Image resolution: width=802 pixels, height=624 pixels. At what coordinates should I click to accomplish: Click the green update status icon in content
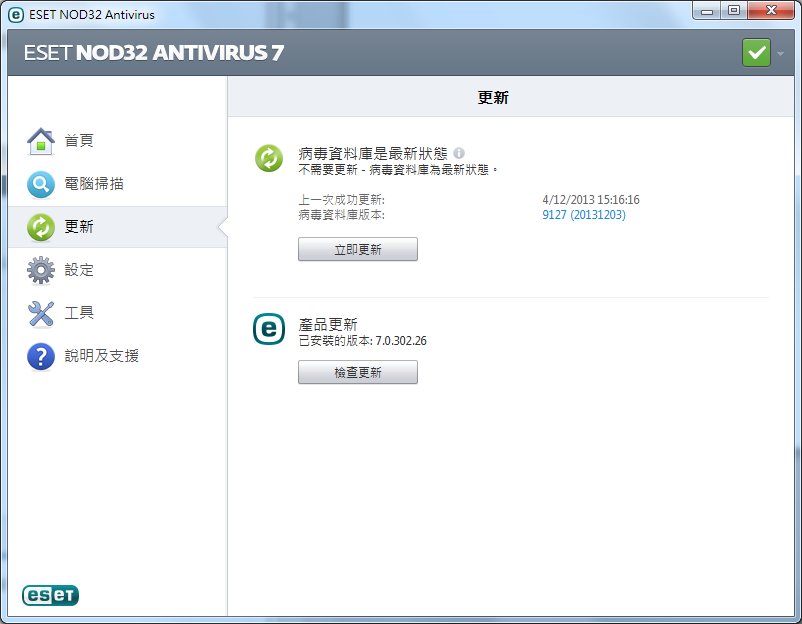click(x=269, y=158)
